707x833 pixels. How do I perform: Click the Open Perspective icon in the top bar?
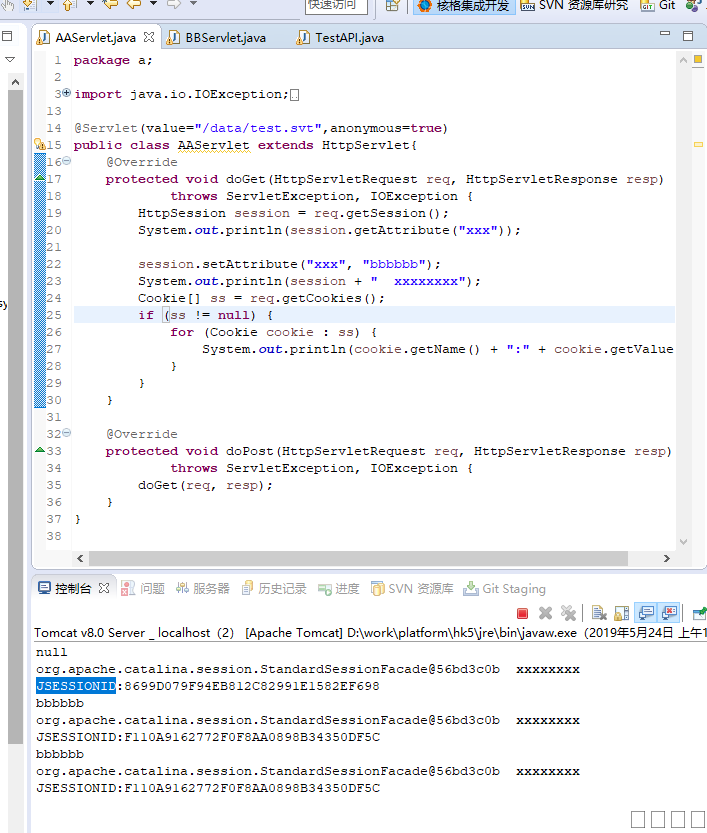pyautogui.click(x=394, y=6)
